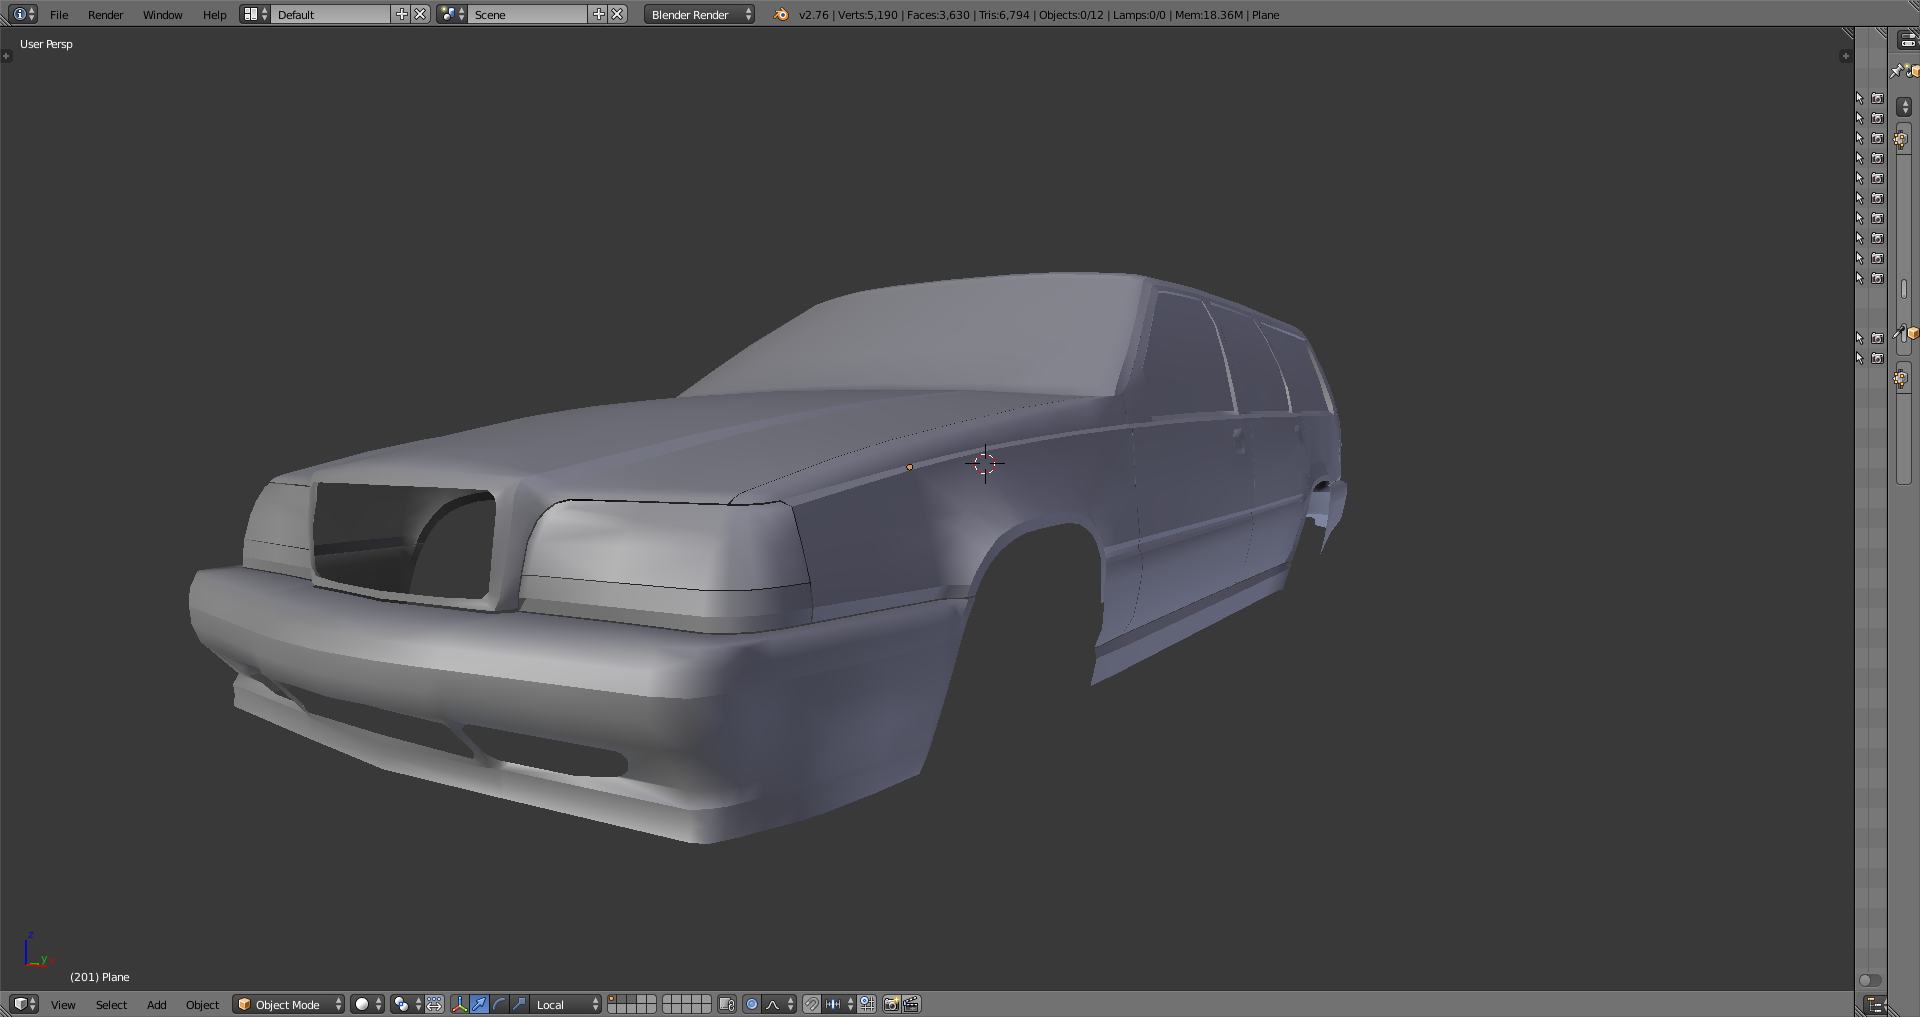Viewport: 1920px width, 1017px height.
Task: Open the Info editor type selector
Action: point(24,14)
